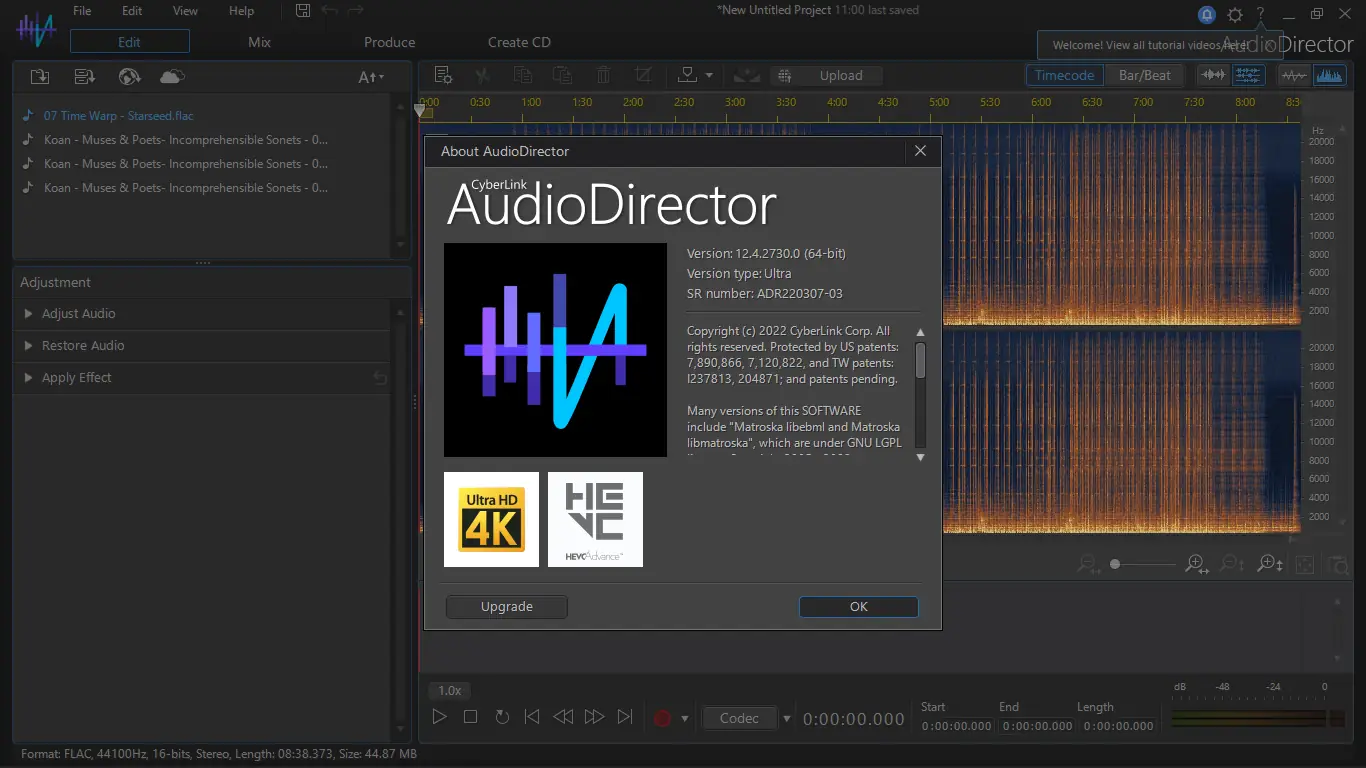Click the red Record button

pyautogui.click(x=661, y=718)
